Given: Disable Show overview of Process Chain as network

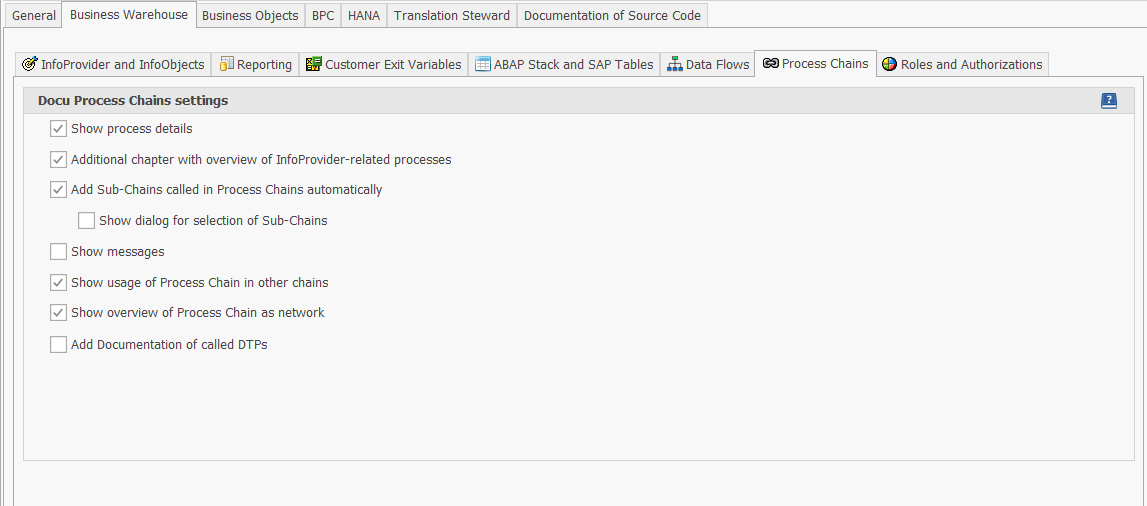Looking at the screenshot, I should point(58,313).
